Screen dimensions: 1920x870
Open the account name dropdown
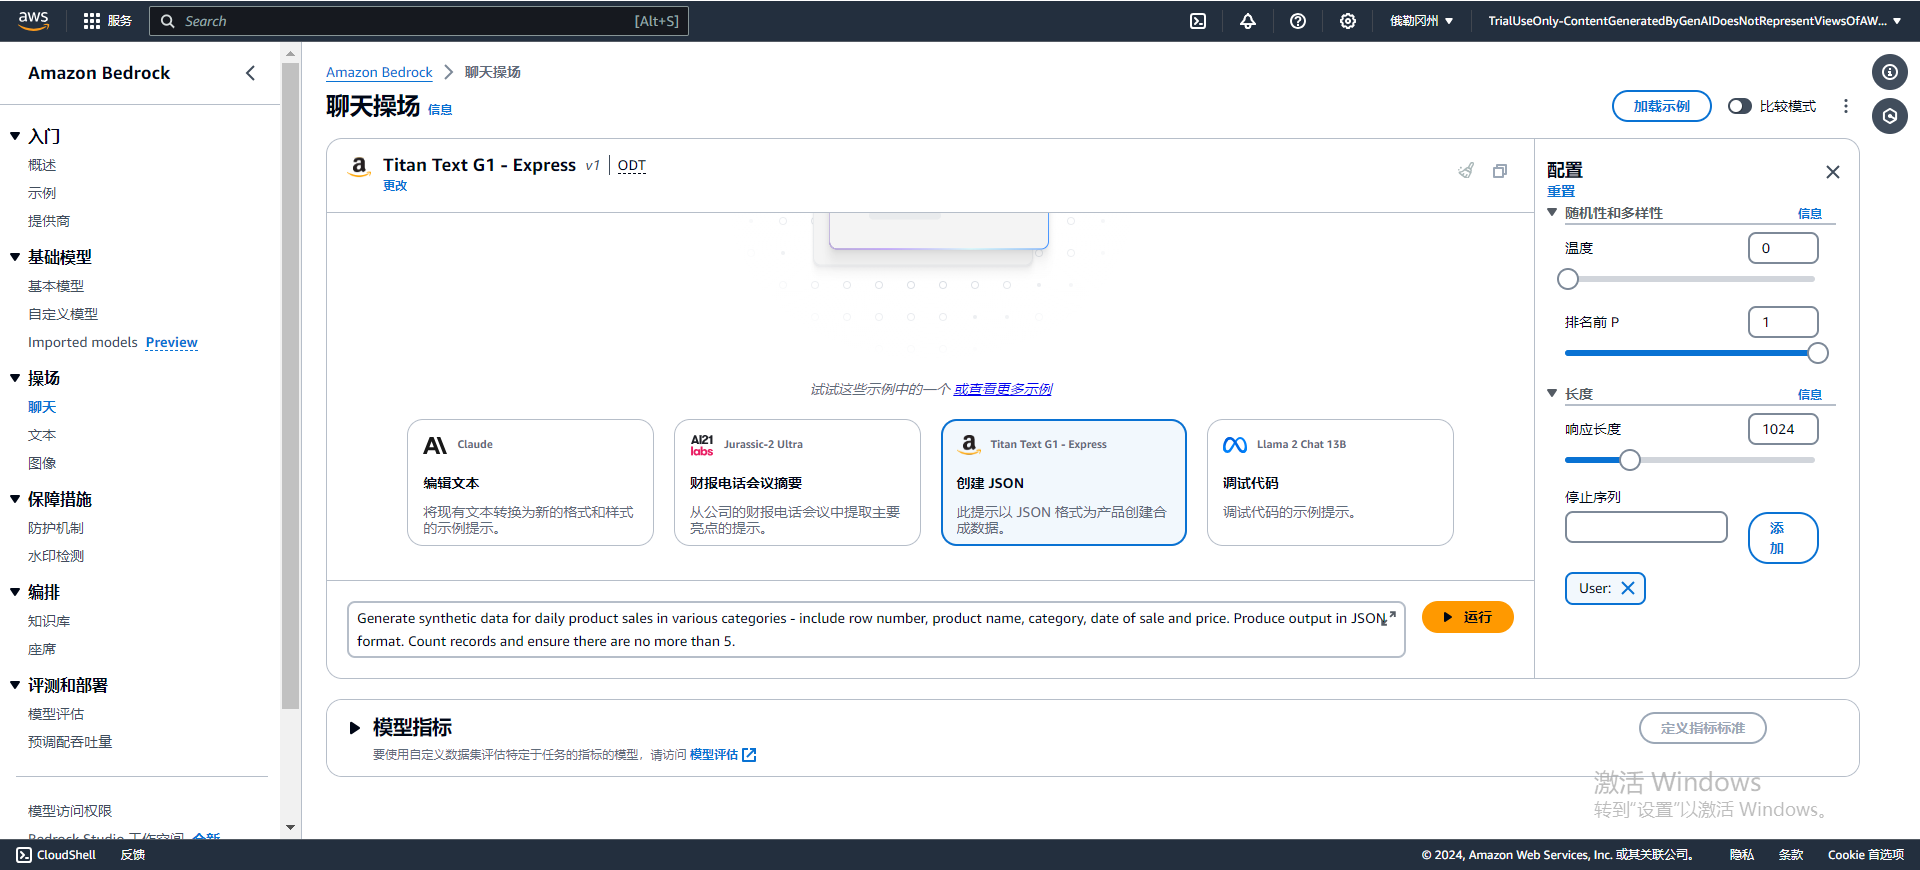pyautogui.click(x=1696, y=21)
